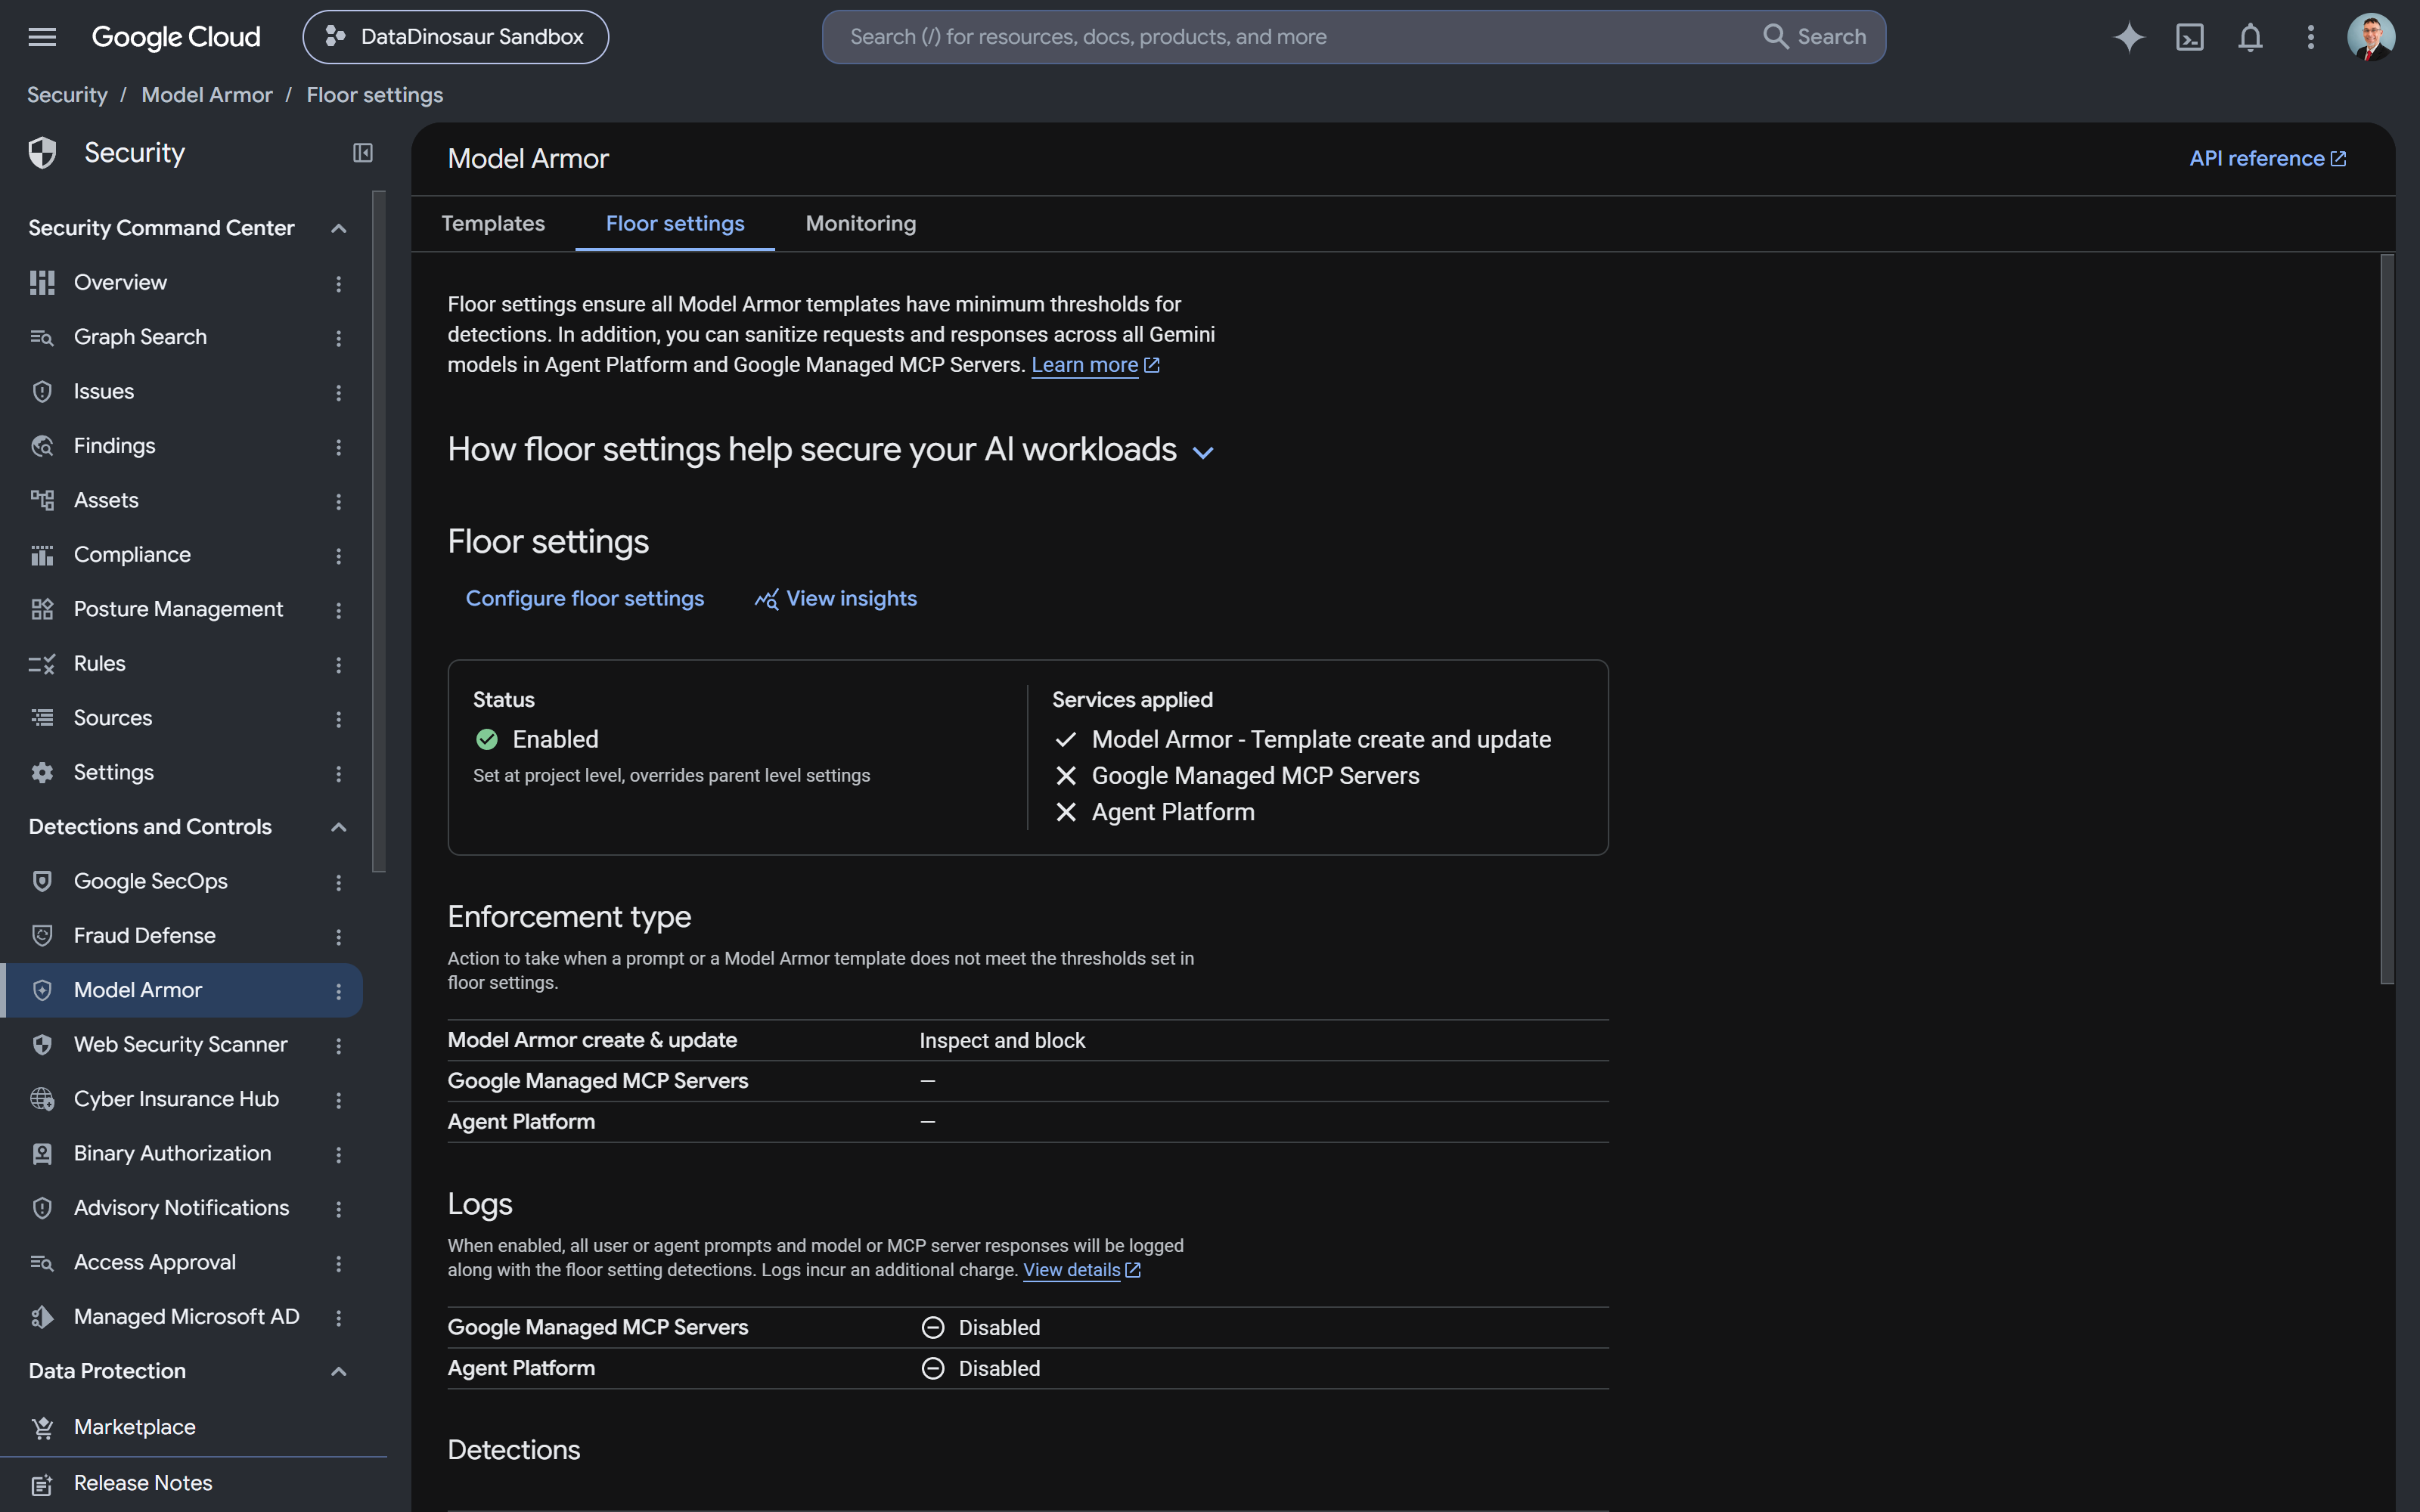Click the Google Cloud logo

click(x=176, y=37)
